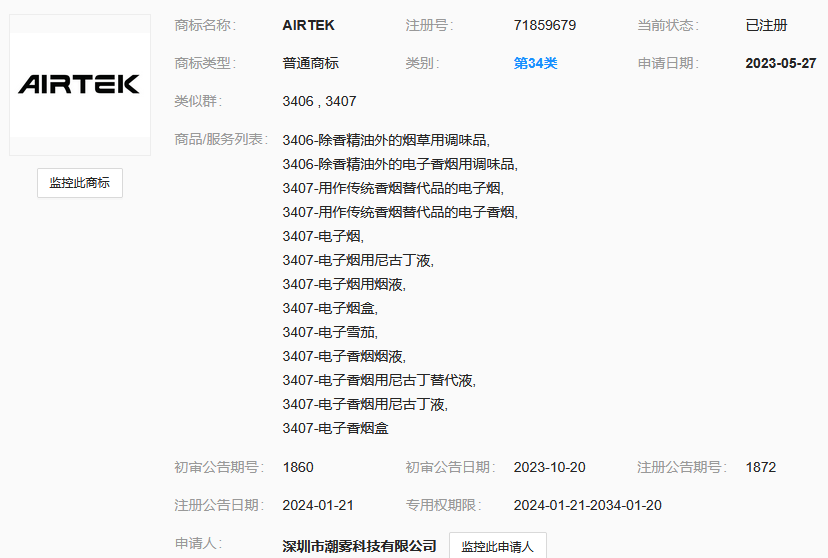Click registration announcement date 2024-01-21

click(x=318, y=505)
